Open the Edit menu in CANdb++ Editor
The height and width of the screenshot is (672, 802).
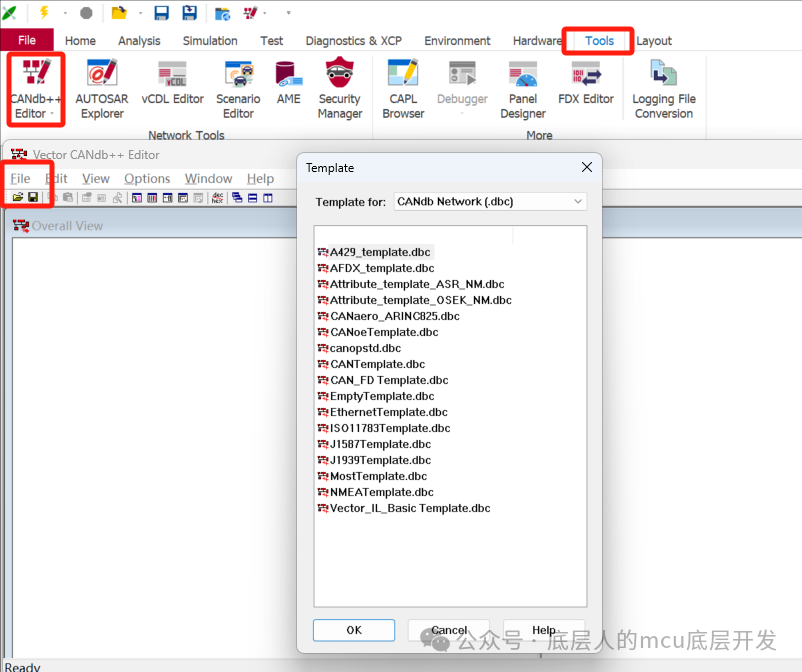[x=57, y=178]
